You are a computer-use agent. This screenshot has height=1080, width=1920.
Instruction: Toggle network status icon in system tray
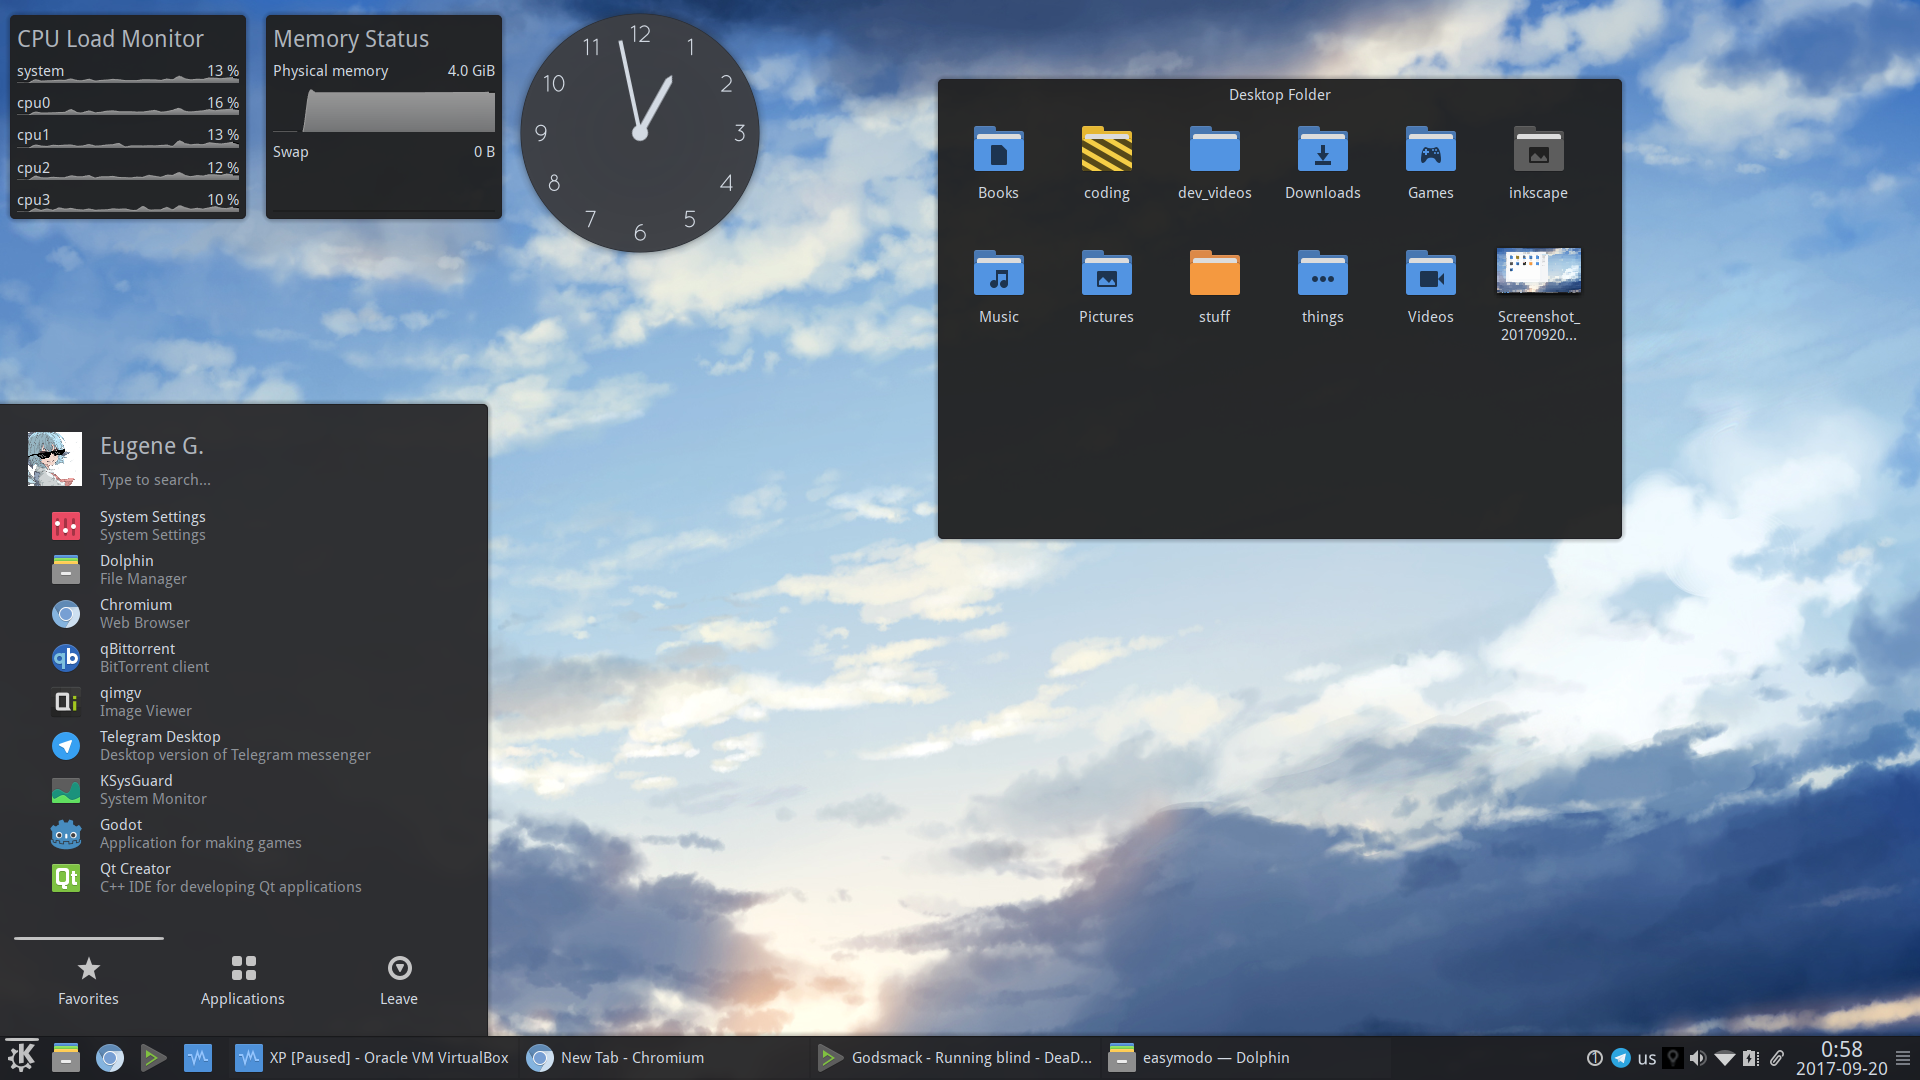tap(1716, 1055)
